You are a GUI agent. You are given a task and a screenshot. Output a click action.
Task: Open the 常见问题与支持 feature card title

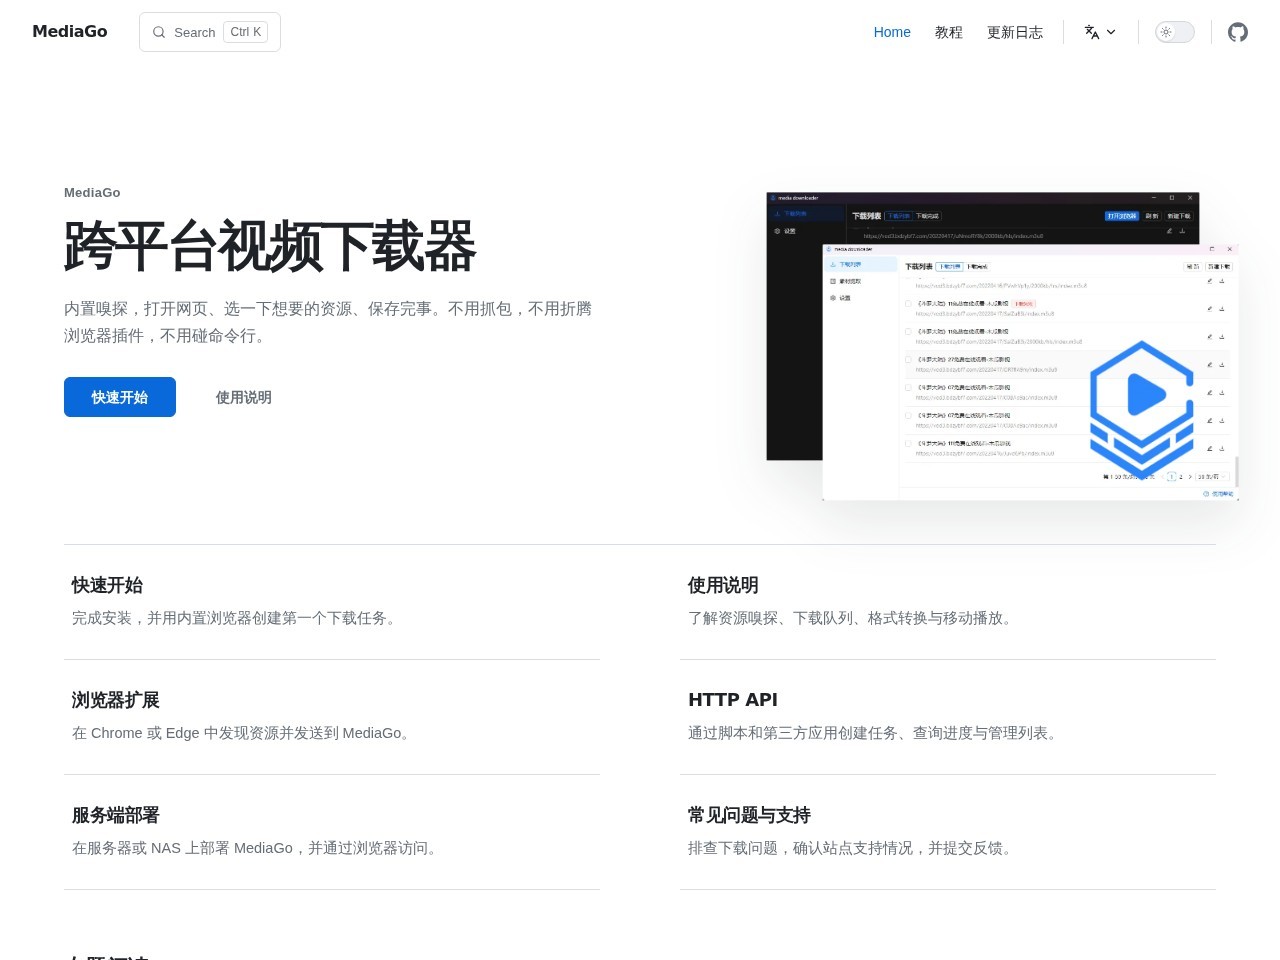[x=750, y=815]
